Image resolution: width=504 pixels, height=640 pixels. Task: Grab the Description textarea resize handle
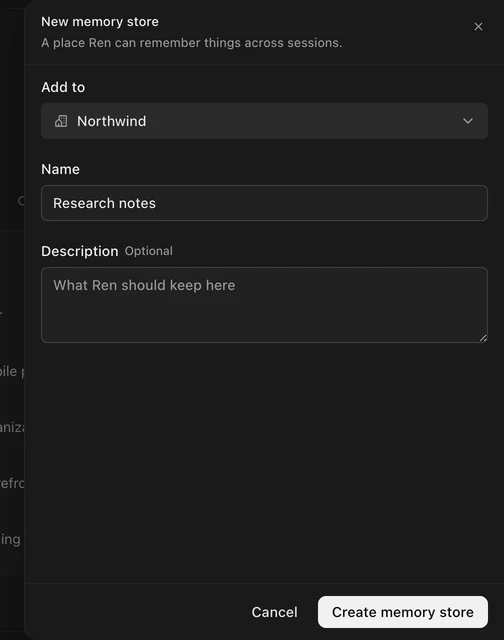point(483,338)
